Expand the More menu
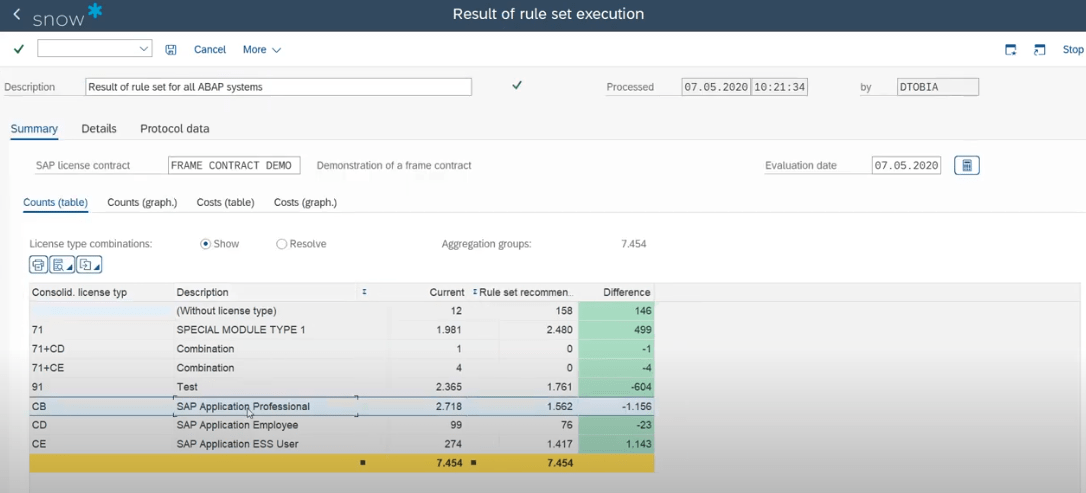This screenshot has height=493, width=1086. pyautogui.click(x=262, y=50)
